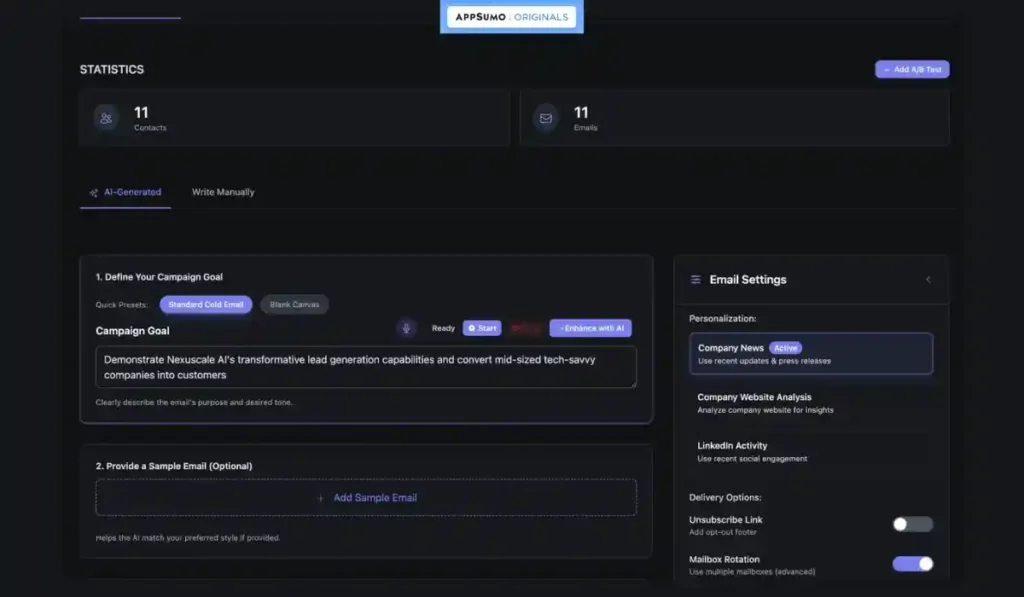Open the AI-Generated tab
The width and height of the screenshot is (1024, 597).
(132, 192)
